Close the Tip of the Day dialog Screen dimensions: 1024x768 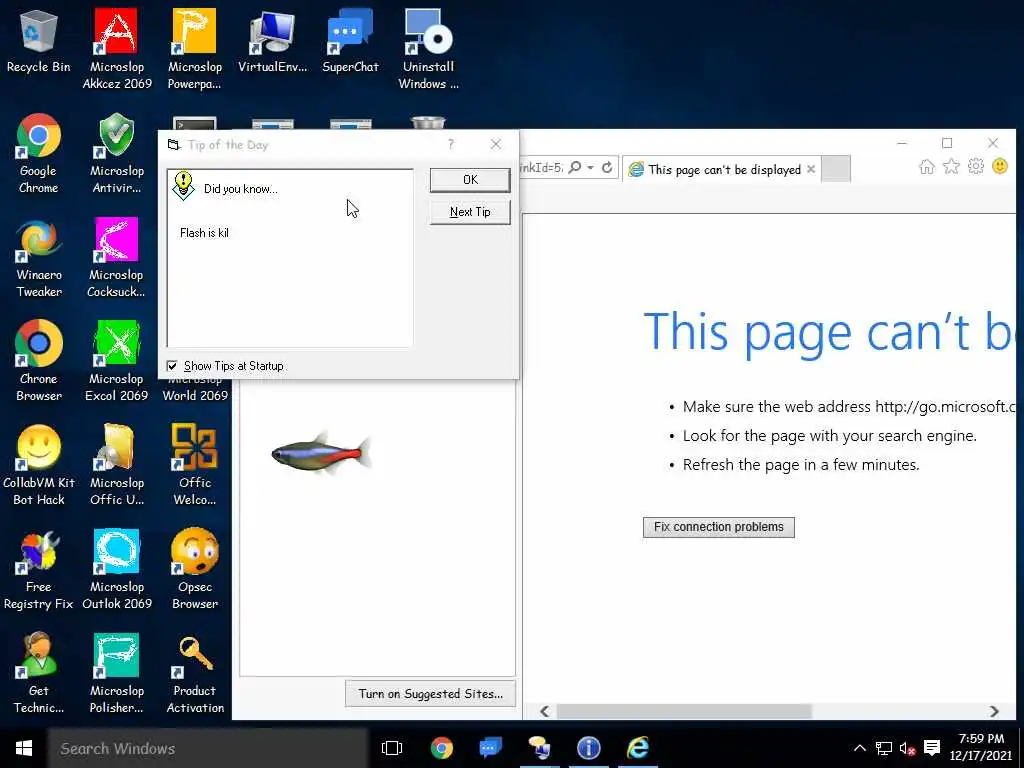click(x=496, y=144)
